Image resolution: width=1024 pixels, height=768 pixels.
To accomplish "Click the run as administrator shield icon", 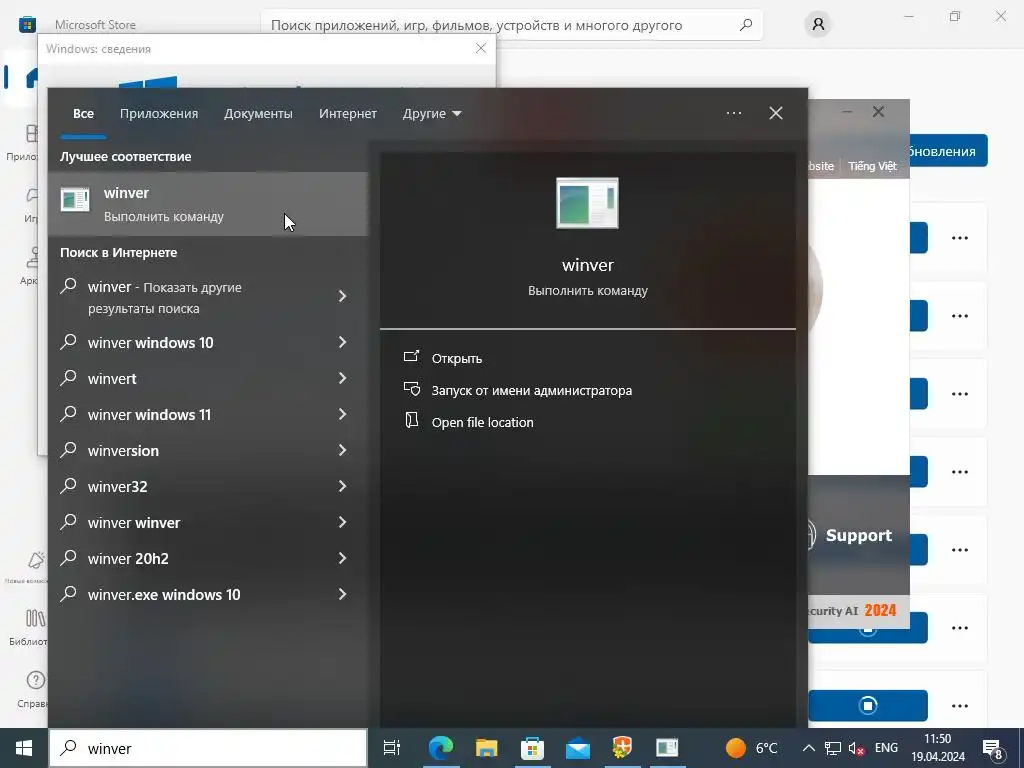I will tap(411, 389).
